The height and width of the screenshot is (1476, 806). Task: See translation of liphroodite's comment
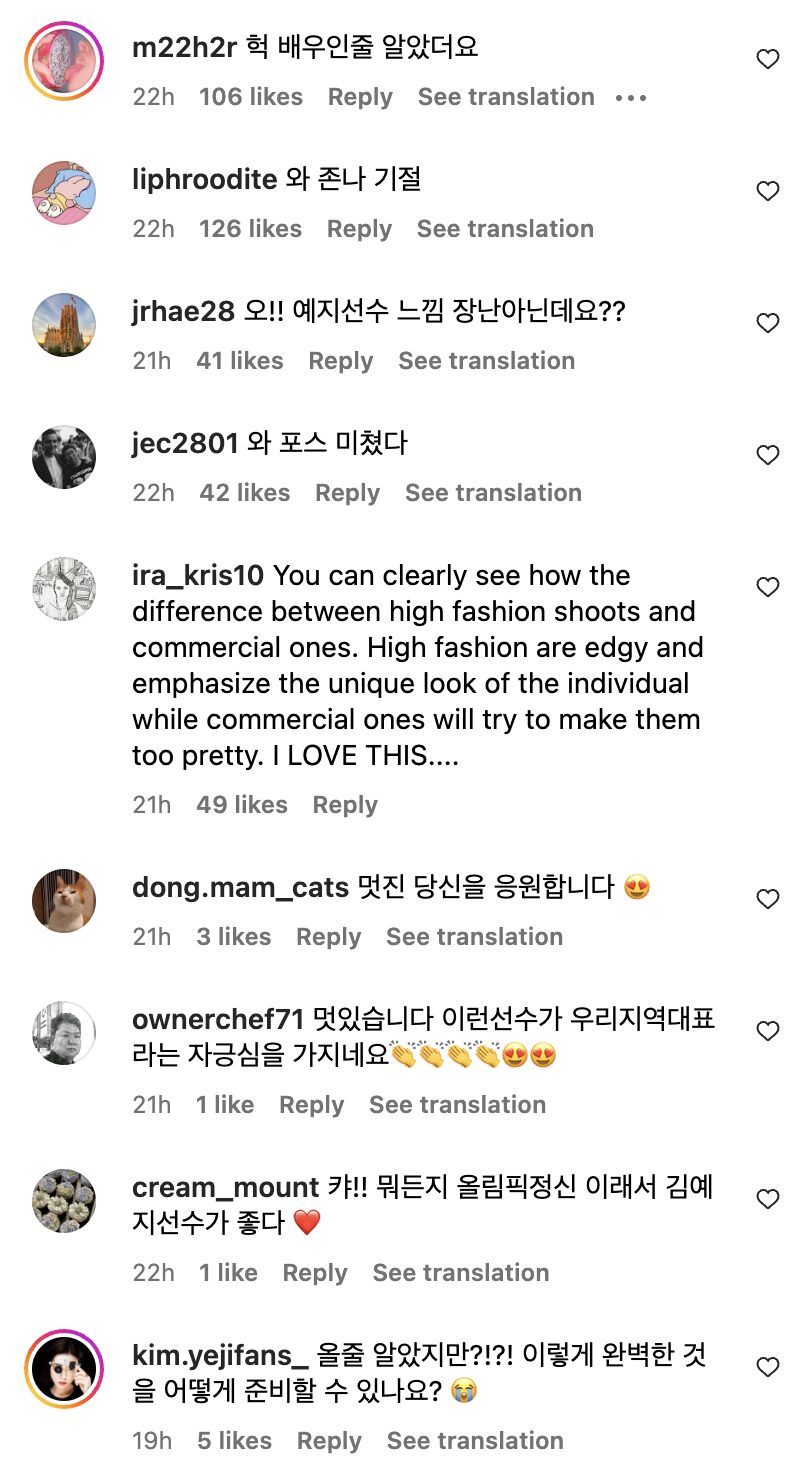point(505,229)
